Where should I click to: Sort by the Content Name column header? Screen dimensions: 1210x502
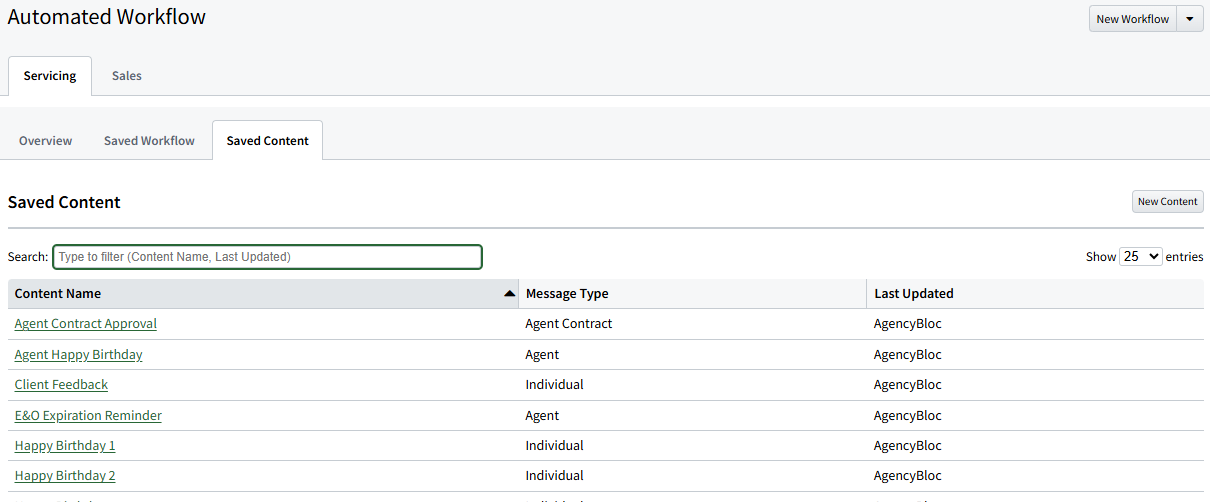point(263,294)
